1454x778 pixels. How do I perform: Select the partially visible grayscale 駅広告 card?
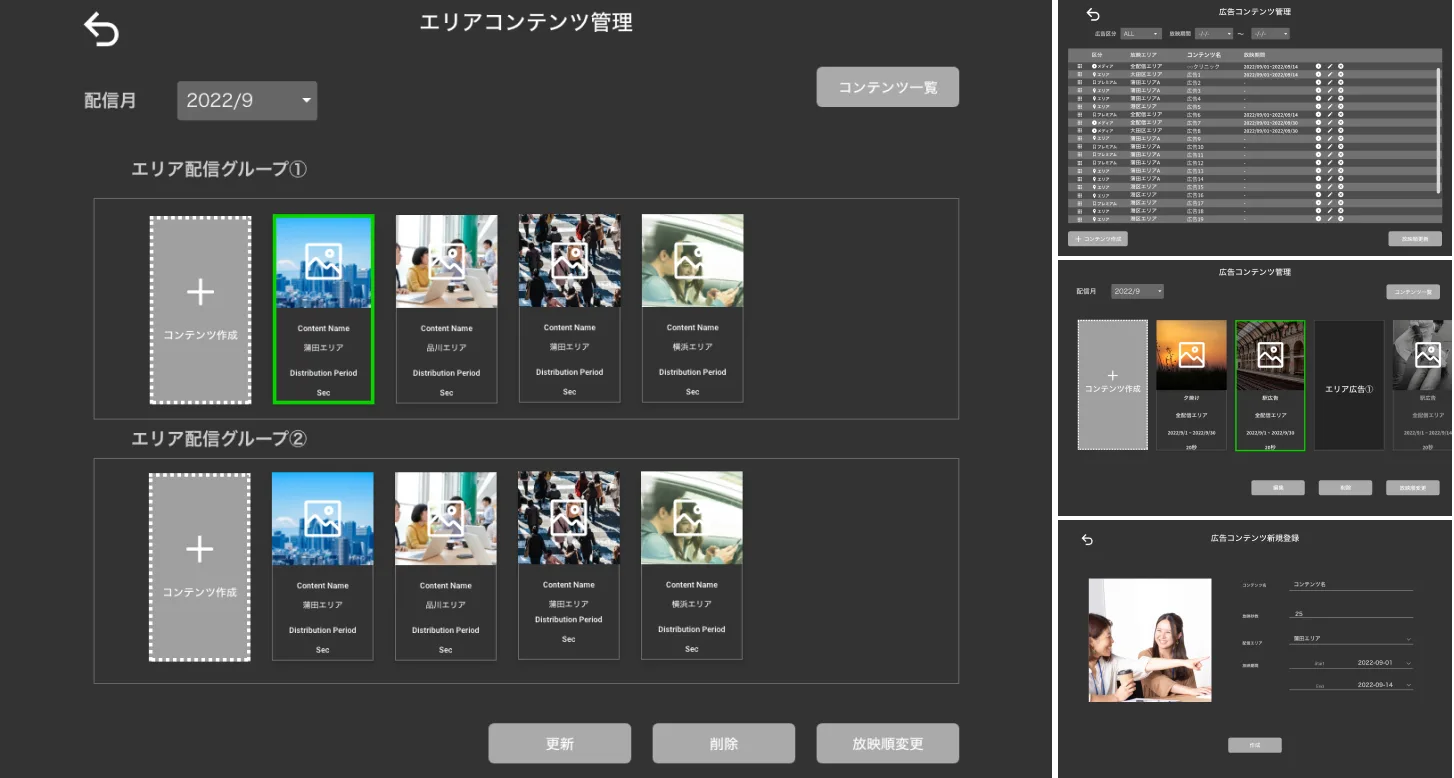click(x=1422, y=384)
